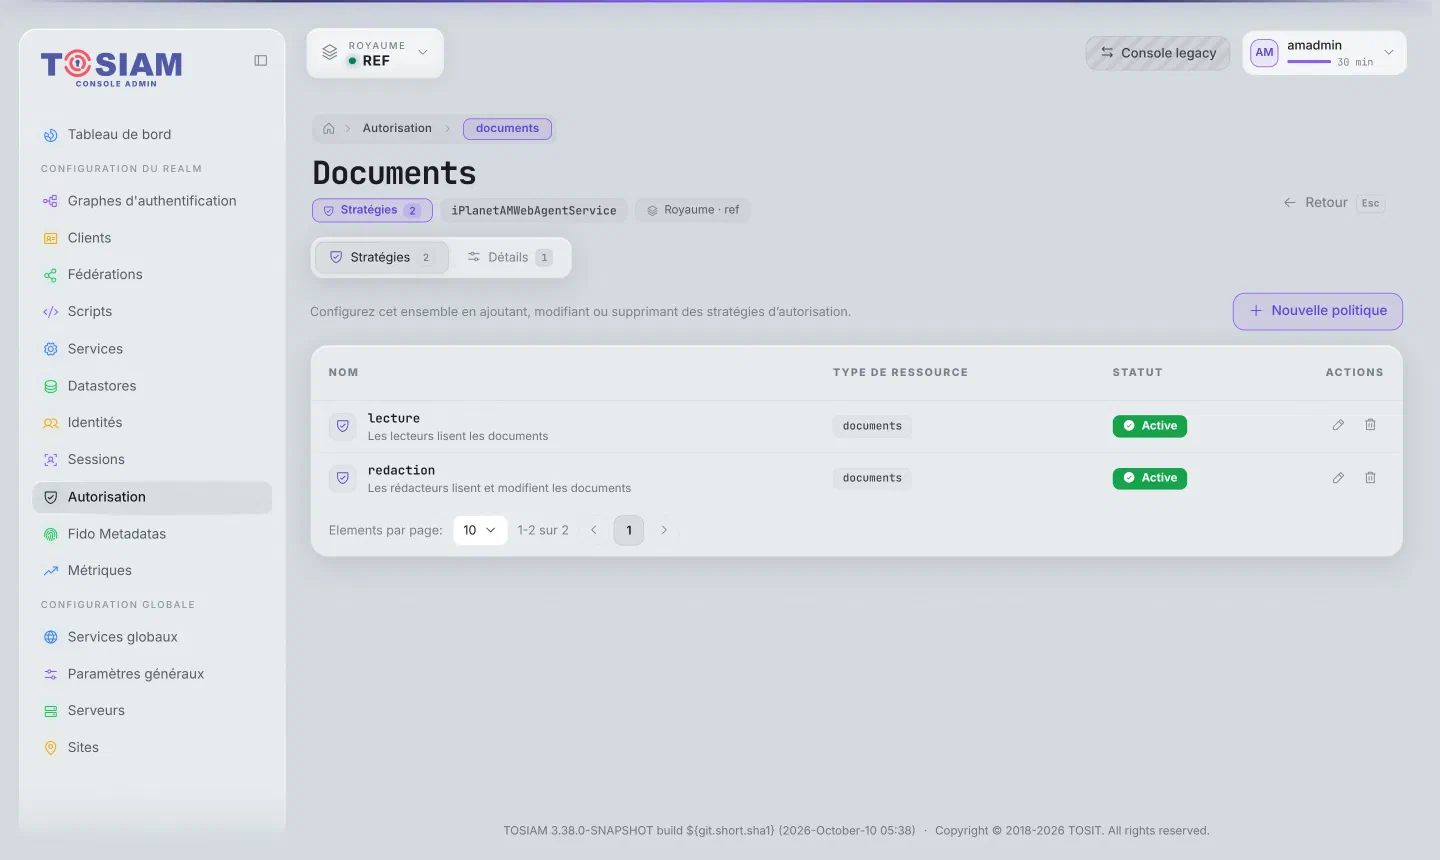
Task: Edit the redaction policy
Action: click(x=1338, y=478)
